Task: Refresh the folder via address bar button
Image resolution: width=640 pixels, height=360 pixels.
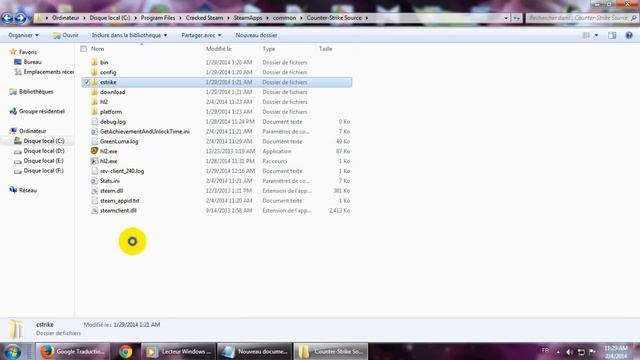Action: [x=516, y=18]
